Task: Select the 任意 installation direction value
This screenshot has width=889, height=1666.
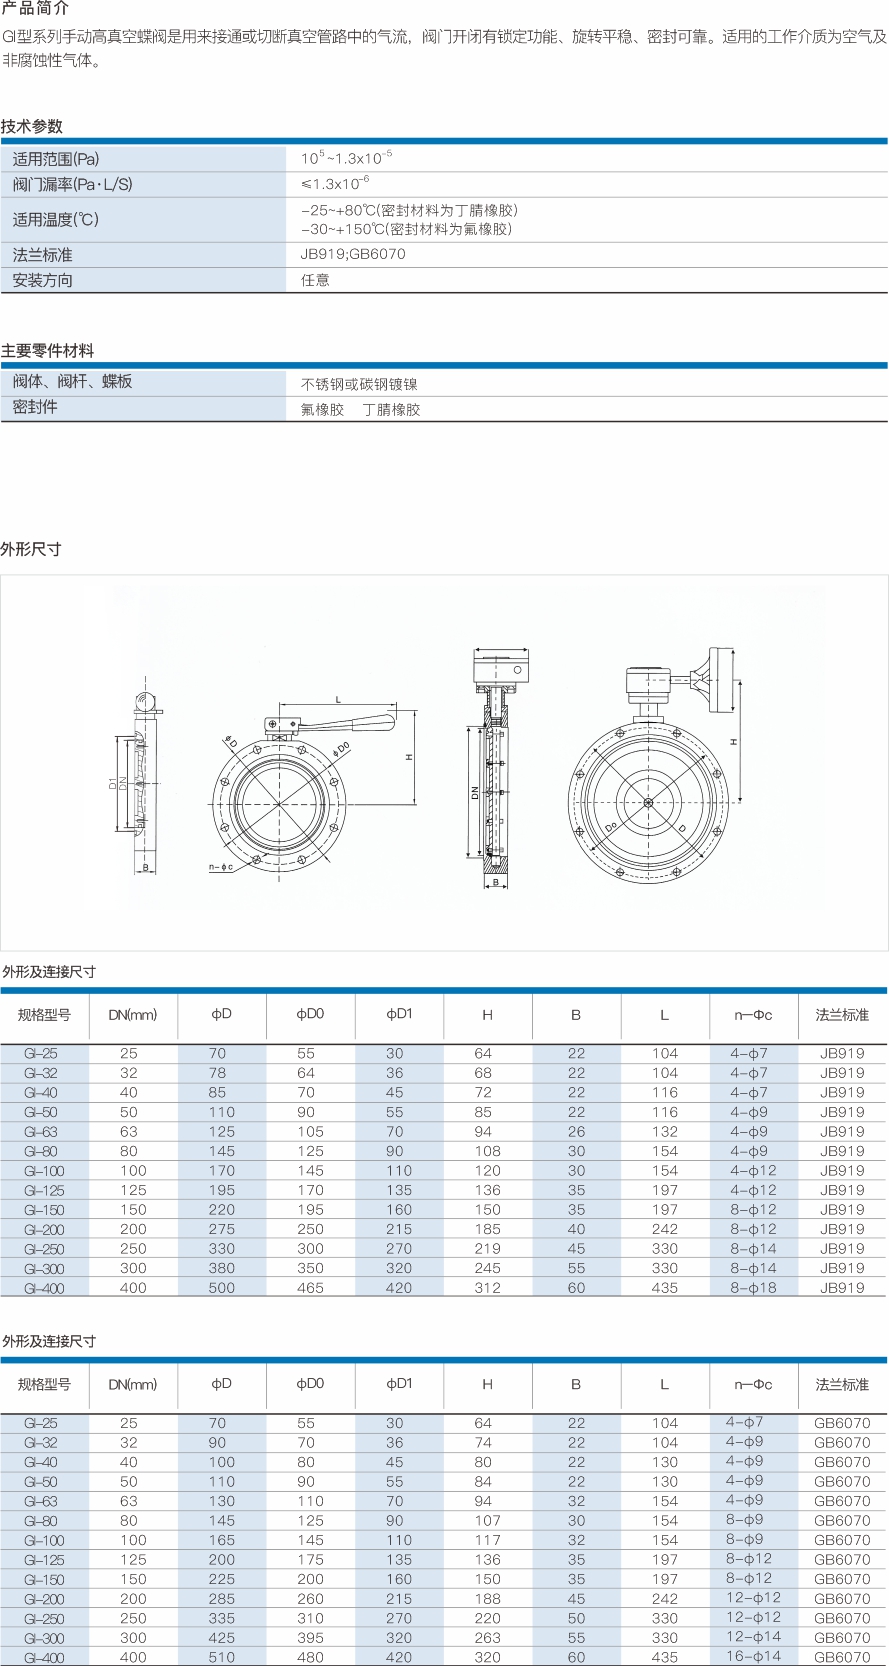Action: (315, 280)
